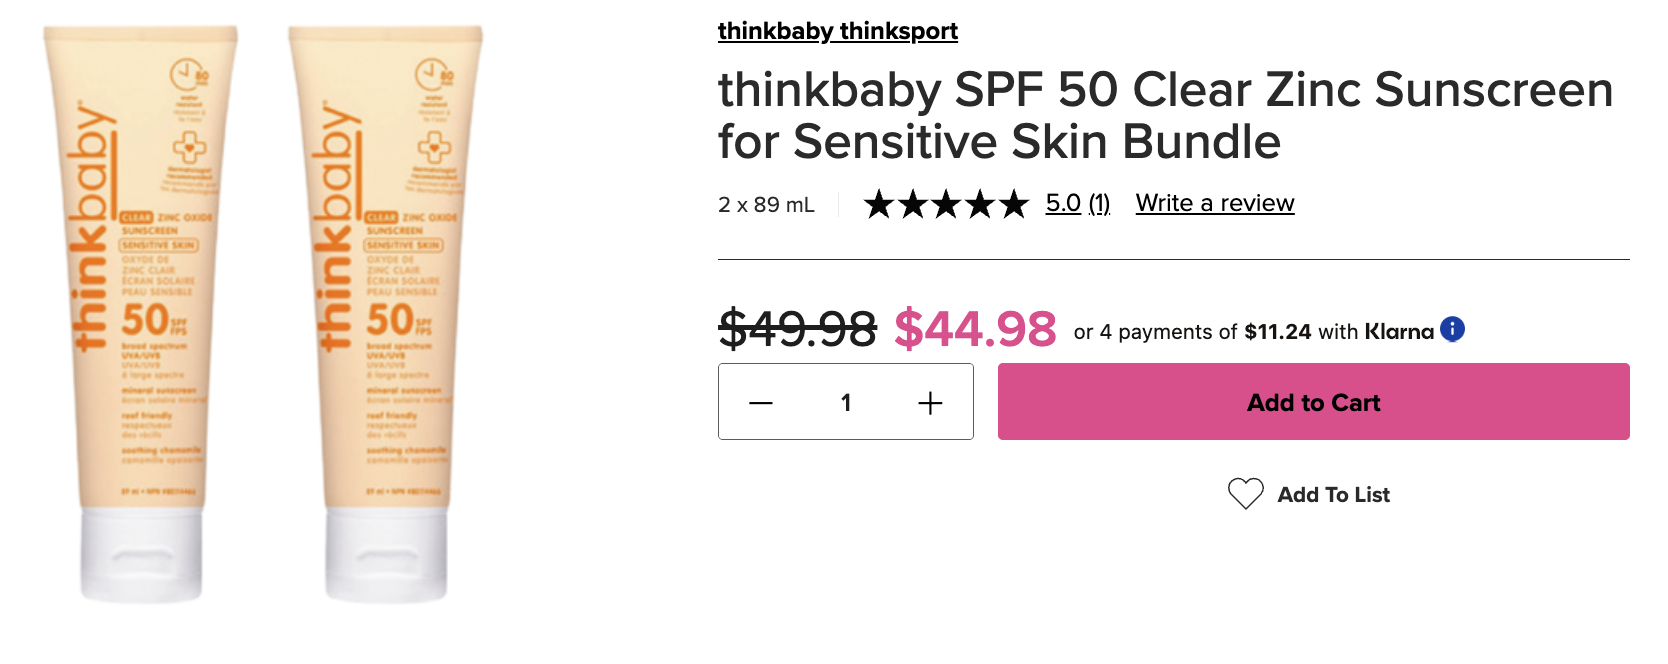Click the left thinkbaby sunscreen tube image

point(140,314)
